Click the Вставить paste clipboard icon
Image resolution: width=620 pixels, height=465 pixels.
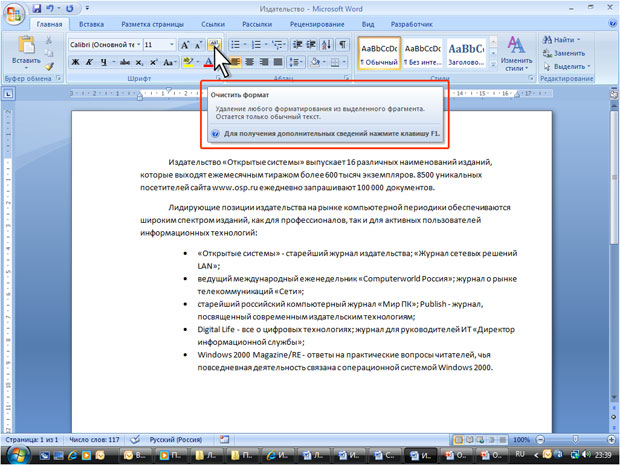pos(26,45)
